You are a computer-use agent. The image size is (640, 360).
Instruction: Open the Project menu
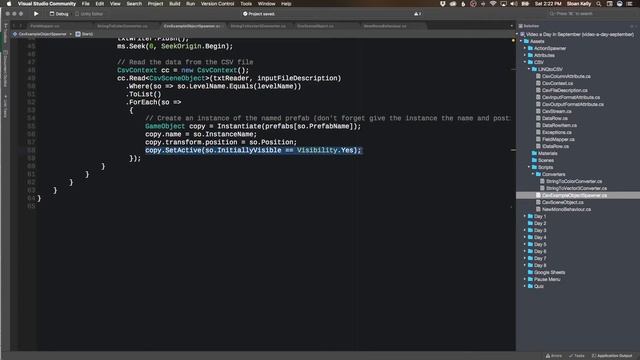pyautogui.click(x=155, y=4)
